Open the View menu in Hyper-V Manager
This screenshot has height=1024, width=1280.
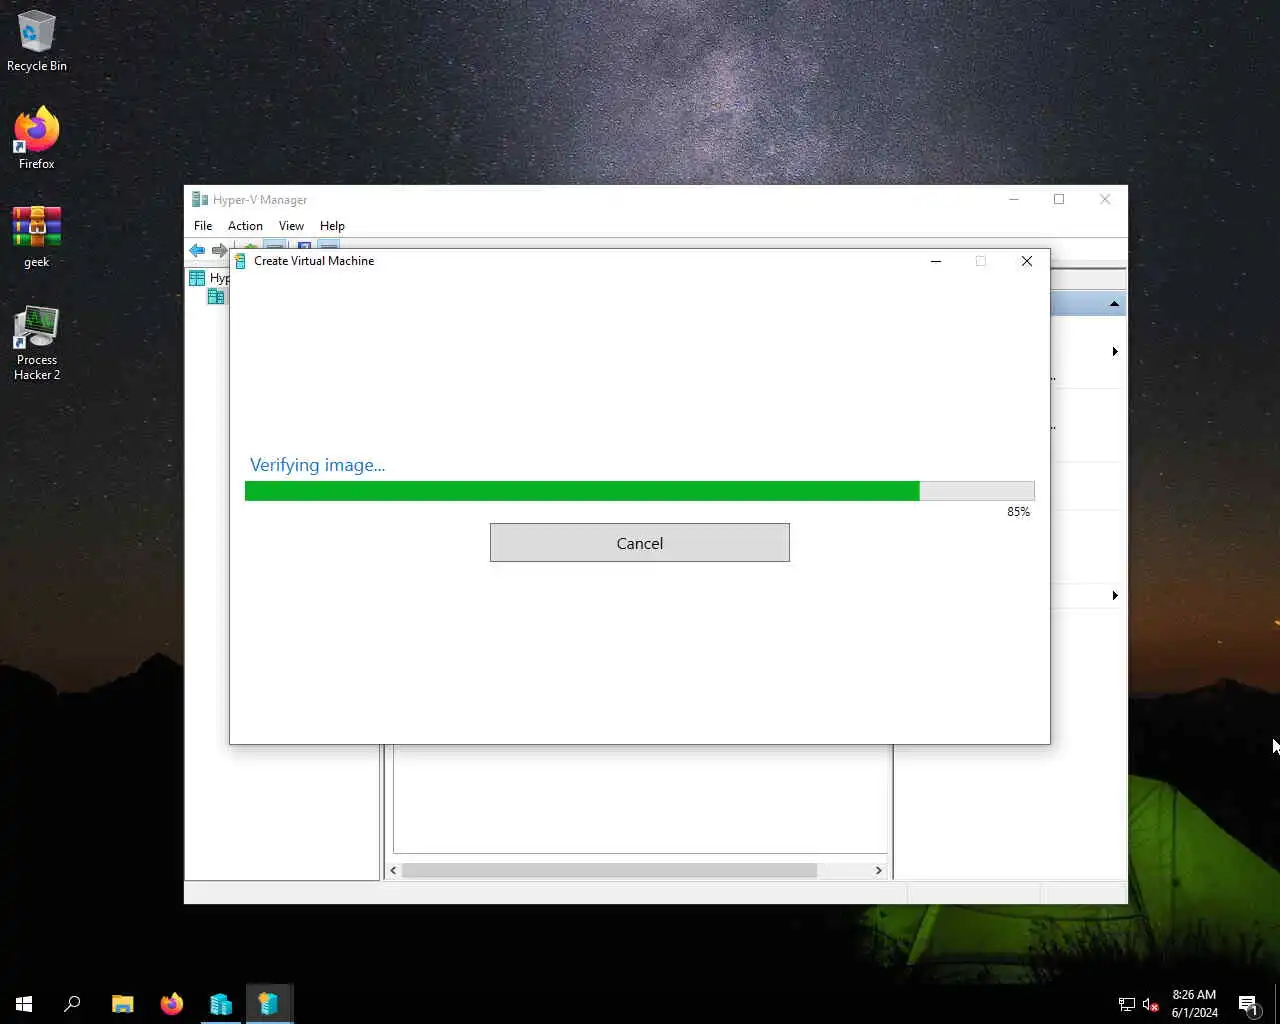[x=291, y=226]
